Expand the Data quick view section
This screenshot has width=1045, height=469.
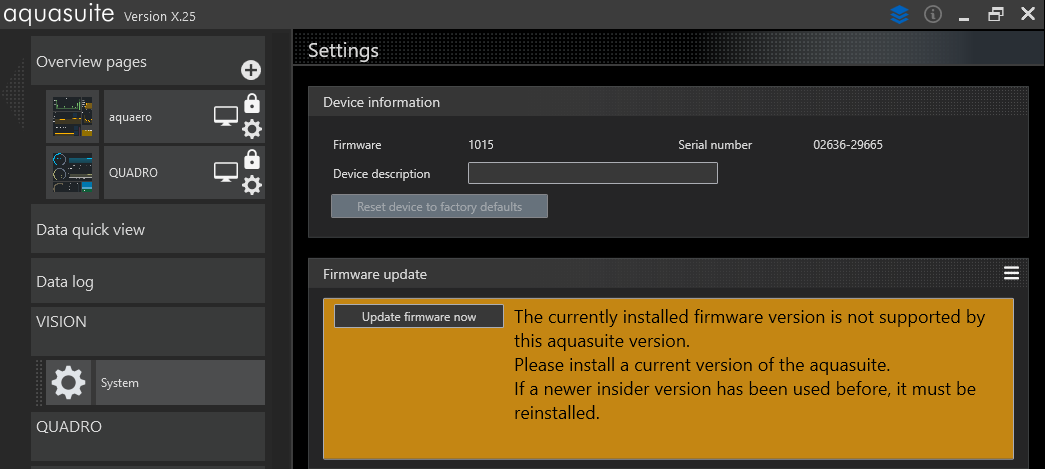(148, 230)
